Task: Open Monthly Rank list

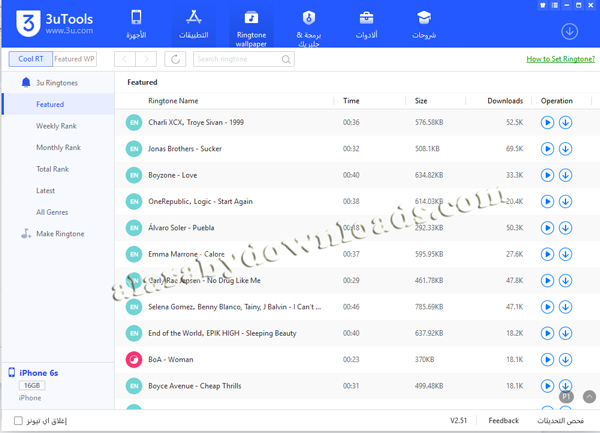Action: [58, 147]
